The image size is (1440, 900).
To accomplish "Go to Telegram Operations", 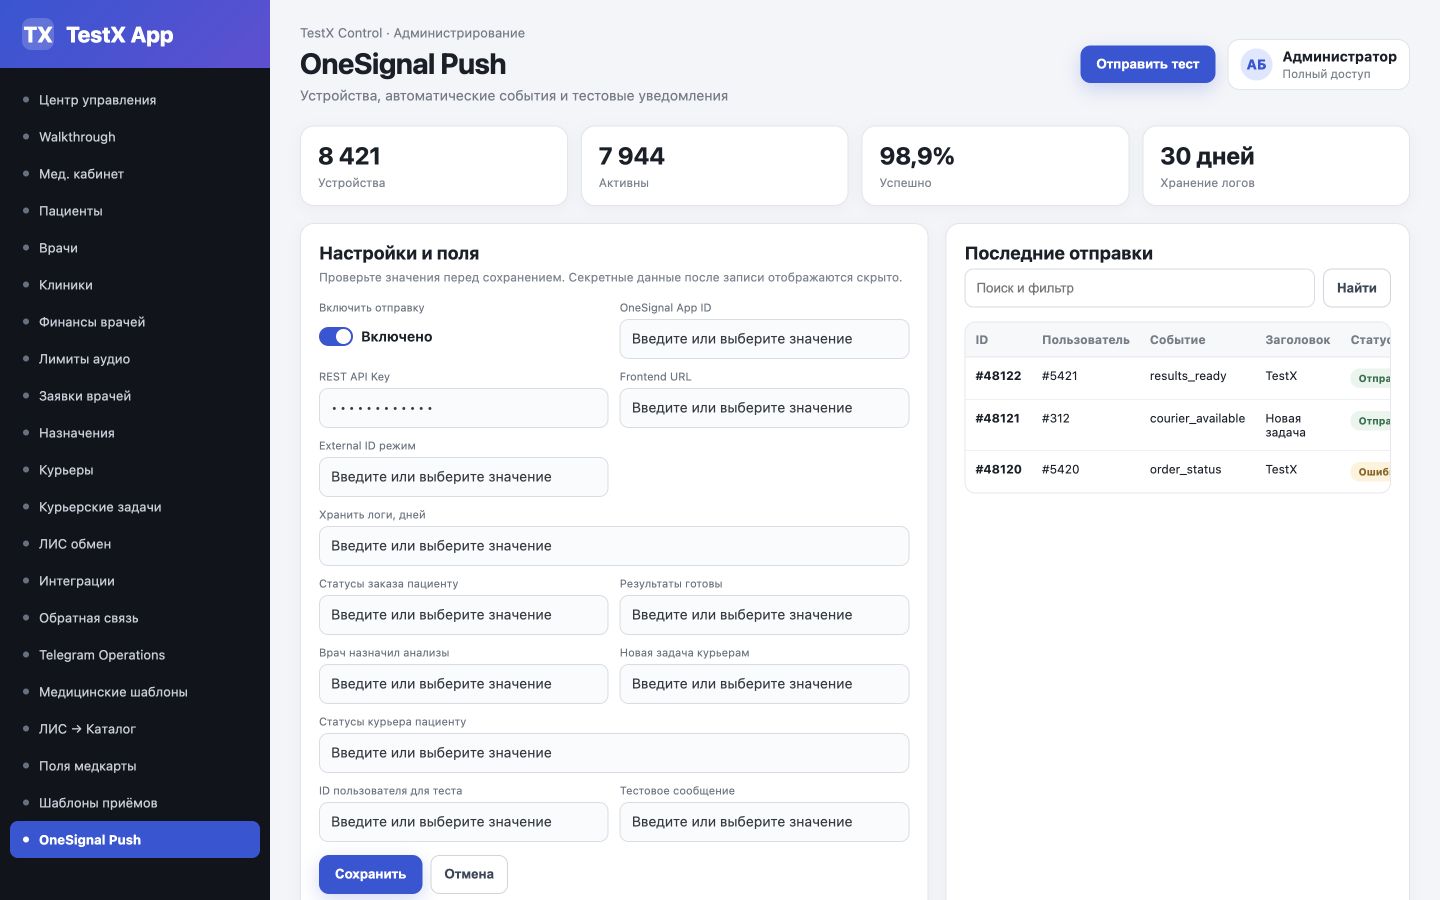I will [135, 655].
